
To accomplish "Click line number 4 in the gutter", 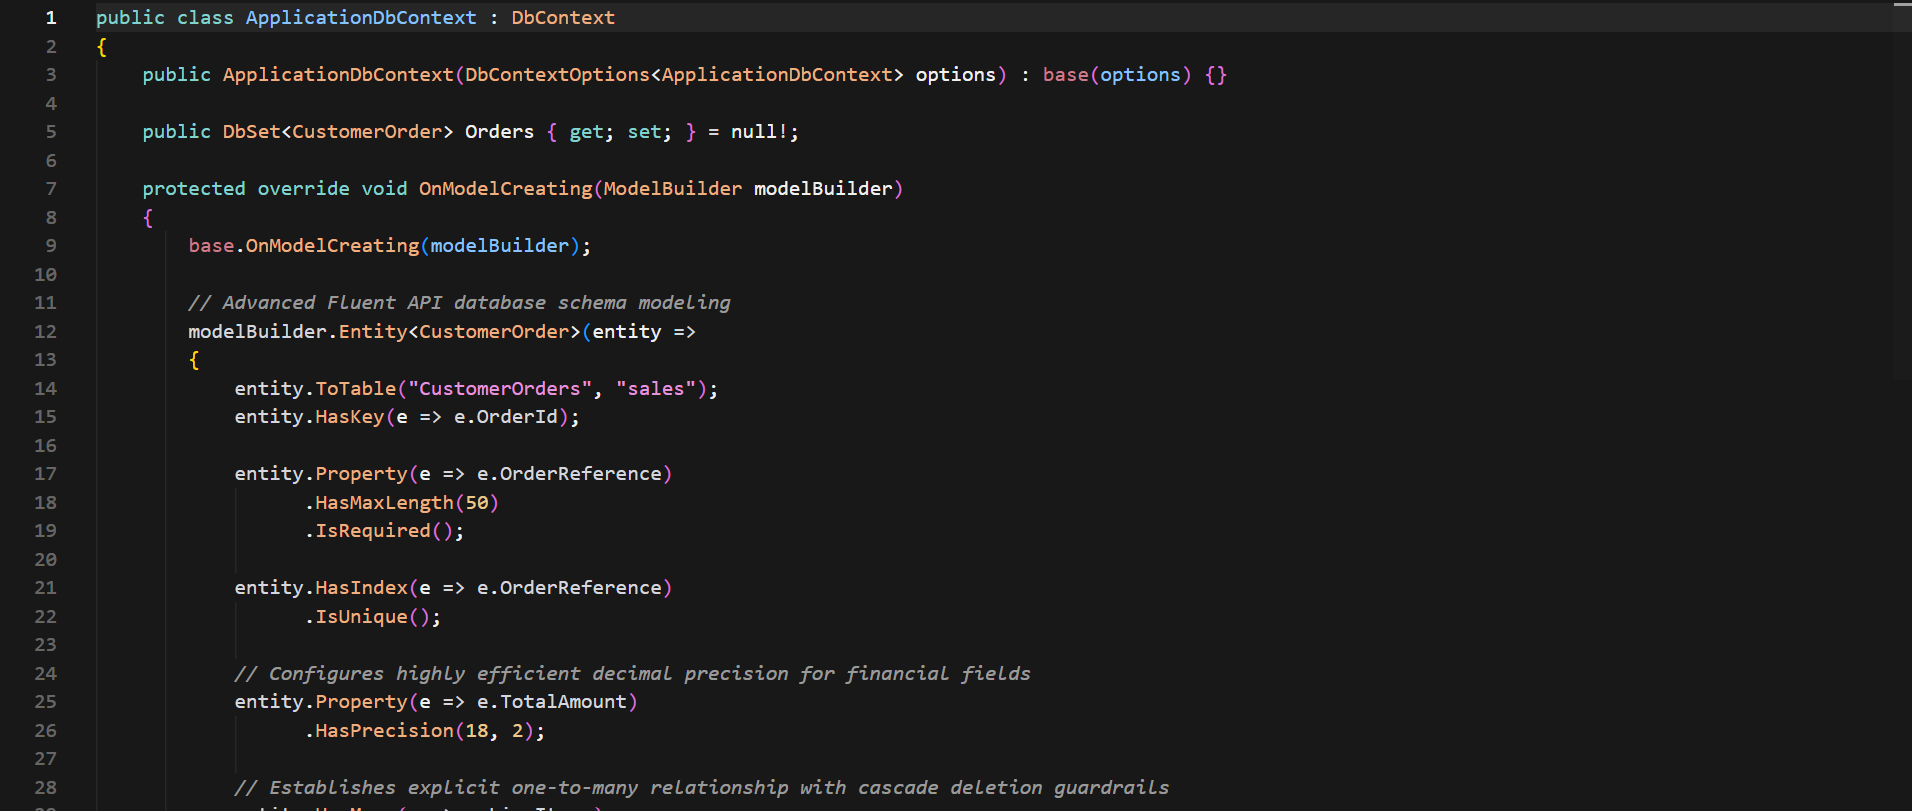I will point(51,104).
